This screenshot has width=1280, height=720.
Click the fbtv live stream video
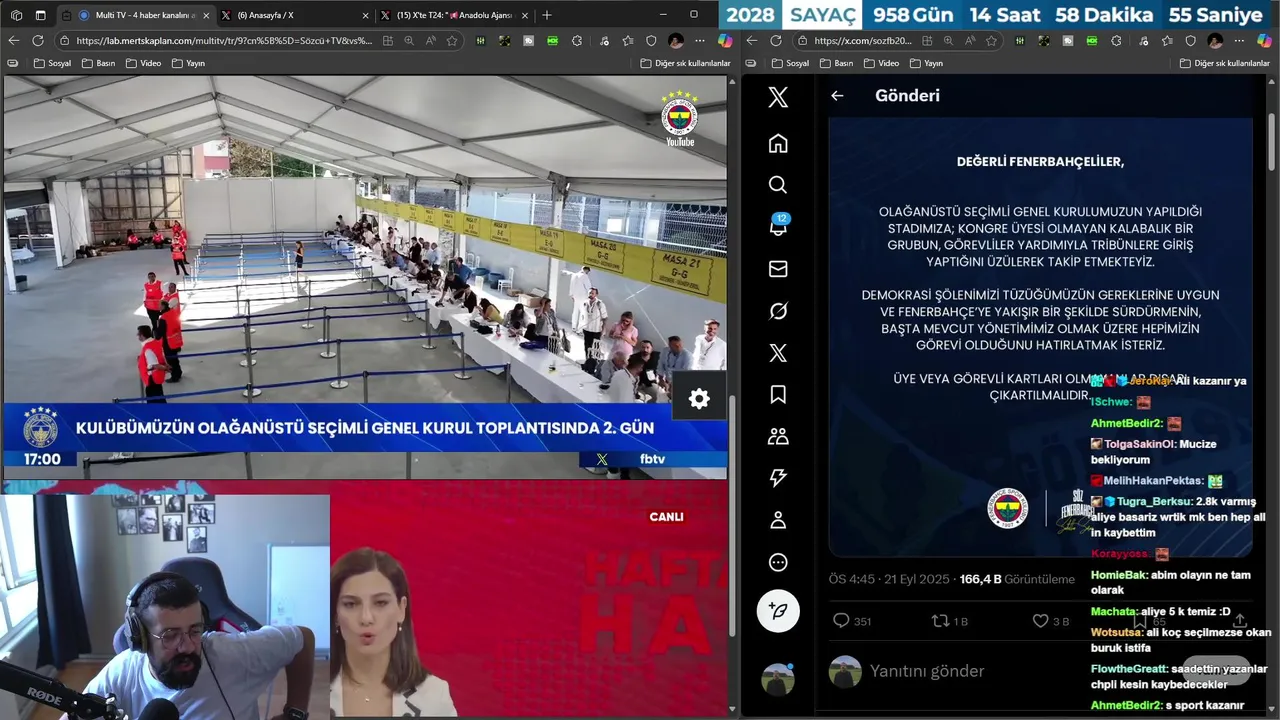coord(364,277)
